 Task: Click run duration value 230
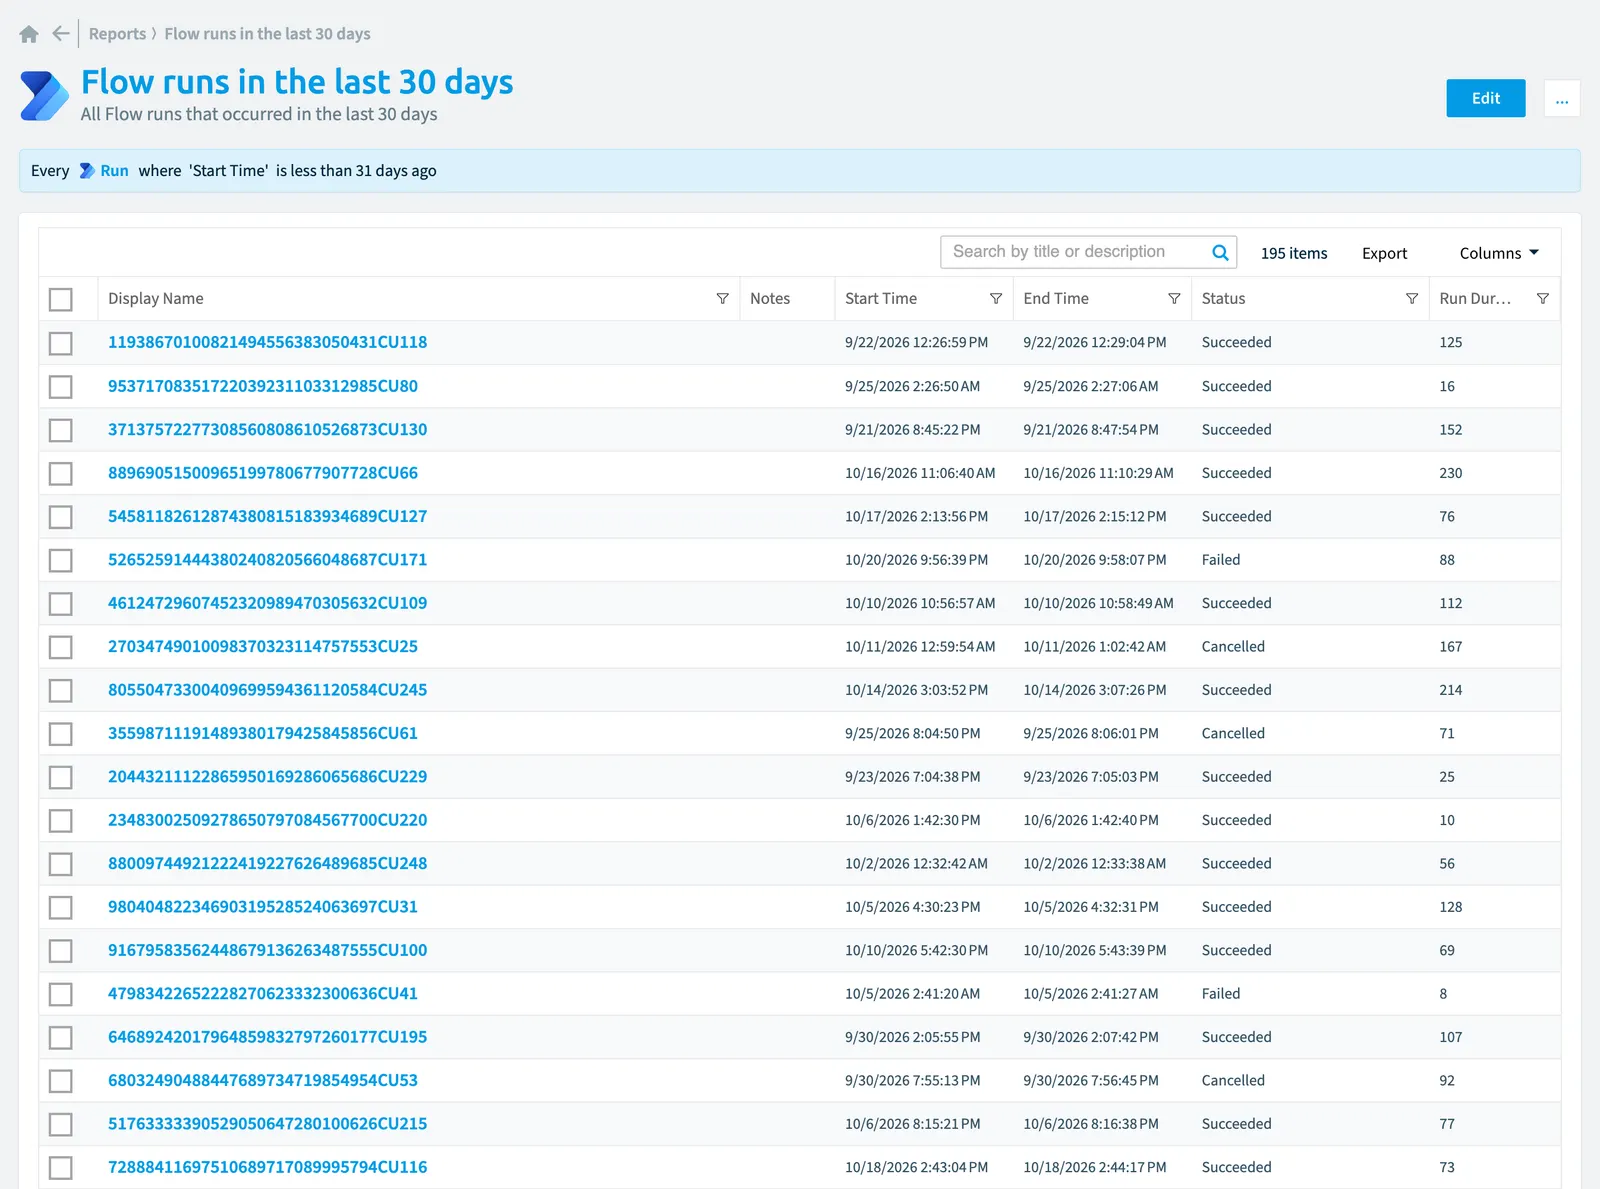click(x=1450, y=473)
